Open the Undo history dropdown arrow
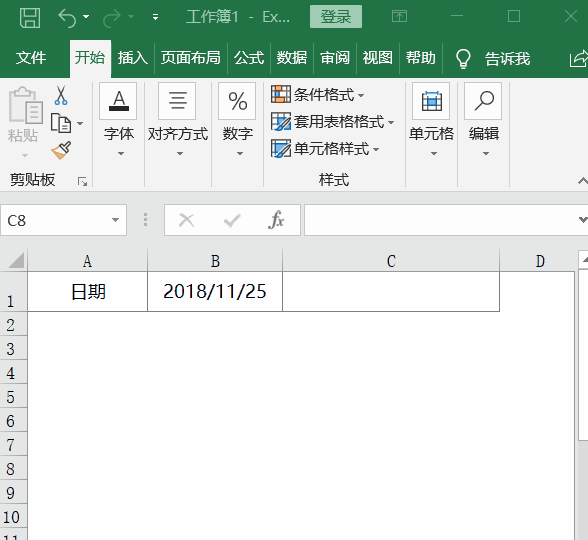This screenshot has height=540, width=588. click(x=86, y=17)
